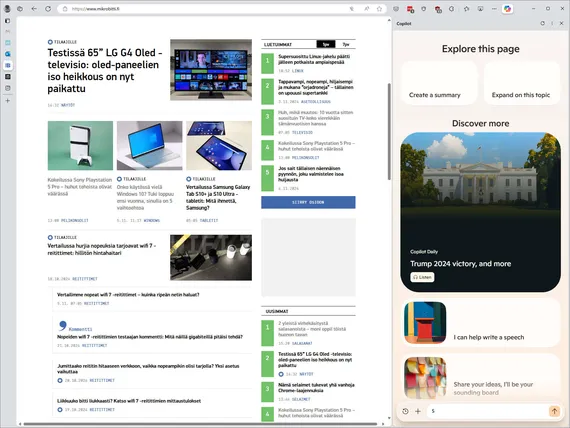Click the LINUX category tag
This screenshot has height=428, width=570.
point(298,71)
